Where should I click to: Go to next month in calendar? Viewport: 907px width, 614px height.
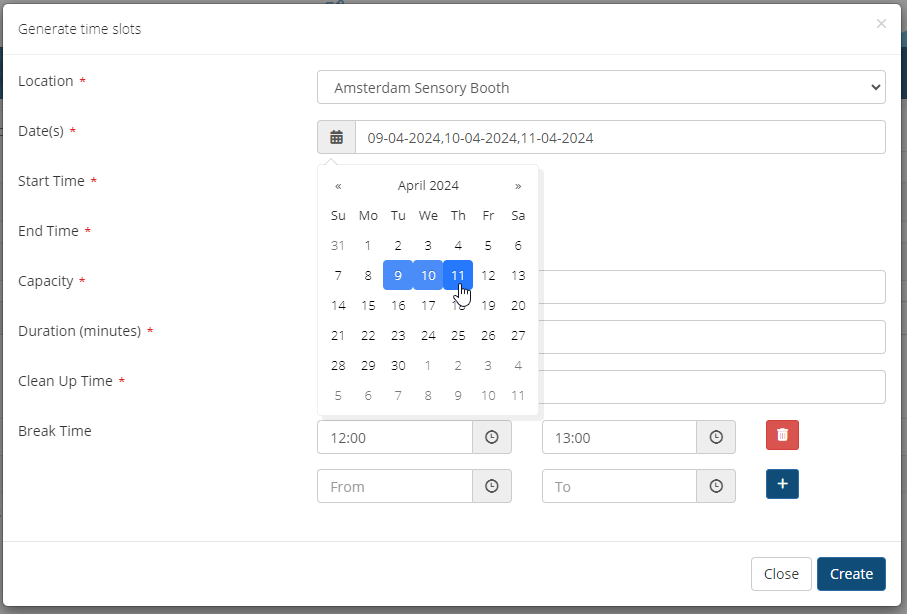pyautogui.click(x=518, y=186)
